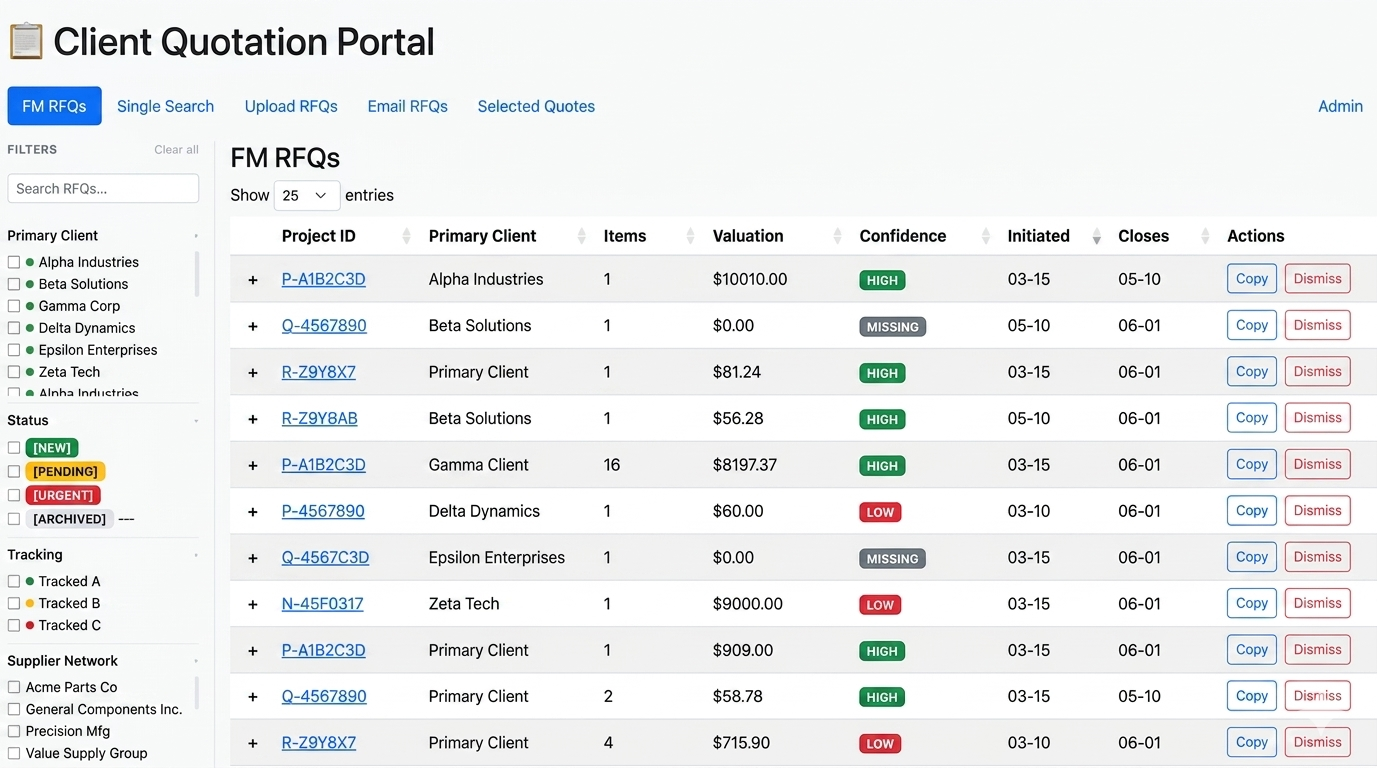Check the Value Supply Group checkbox
Viewport: 1377px width, 768px height.
(x=14, y=753)
